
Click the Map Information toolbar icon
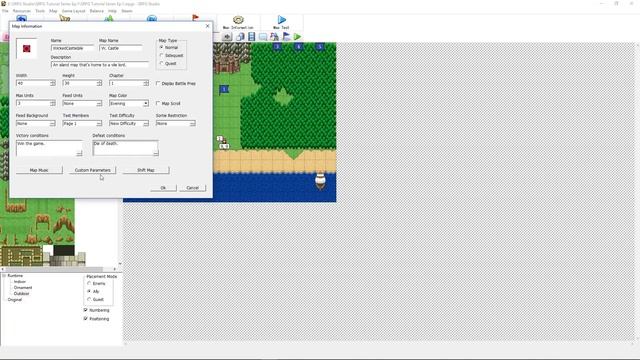tap(238, 20)
